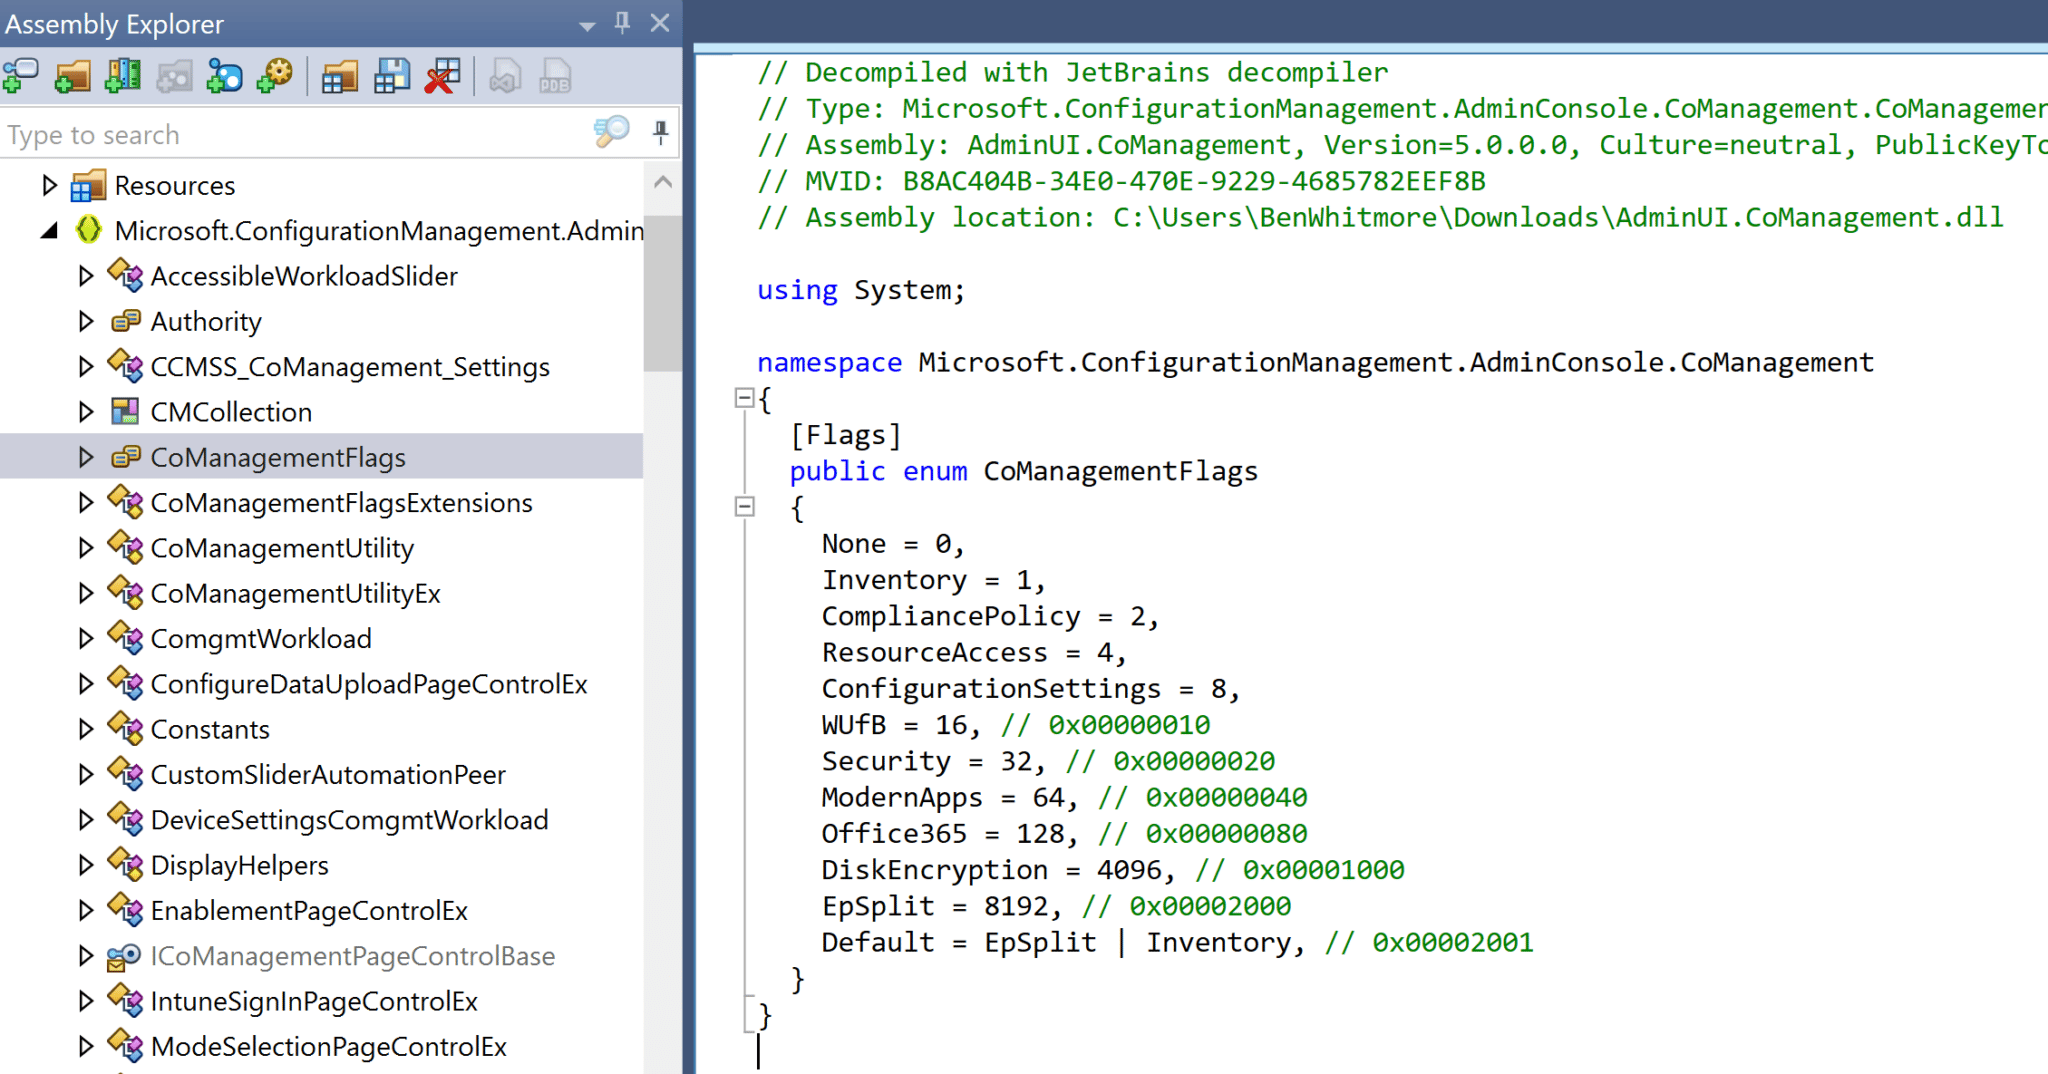Click the red X clear list icon
The height and width of the screenshot is (1074, 2048).
click(x=442, y=77)
